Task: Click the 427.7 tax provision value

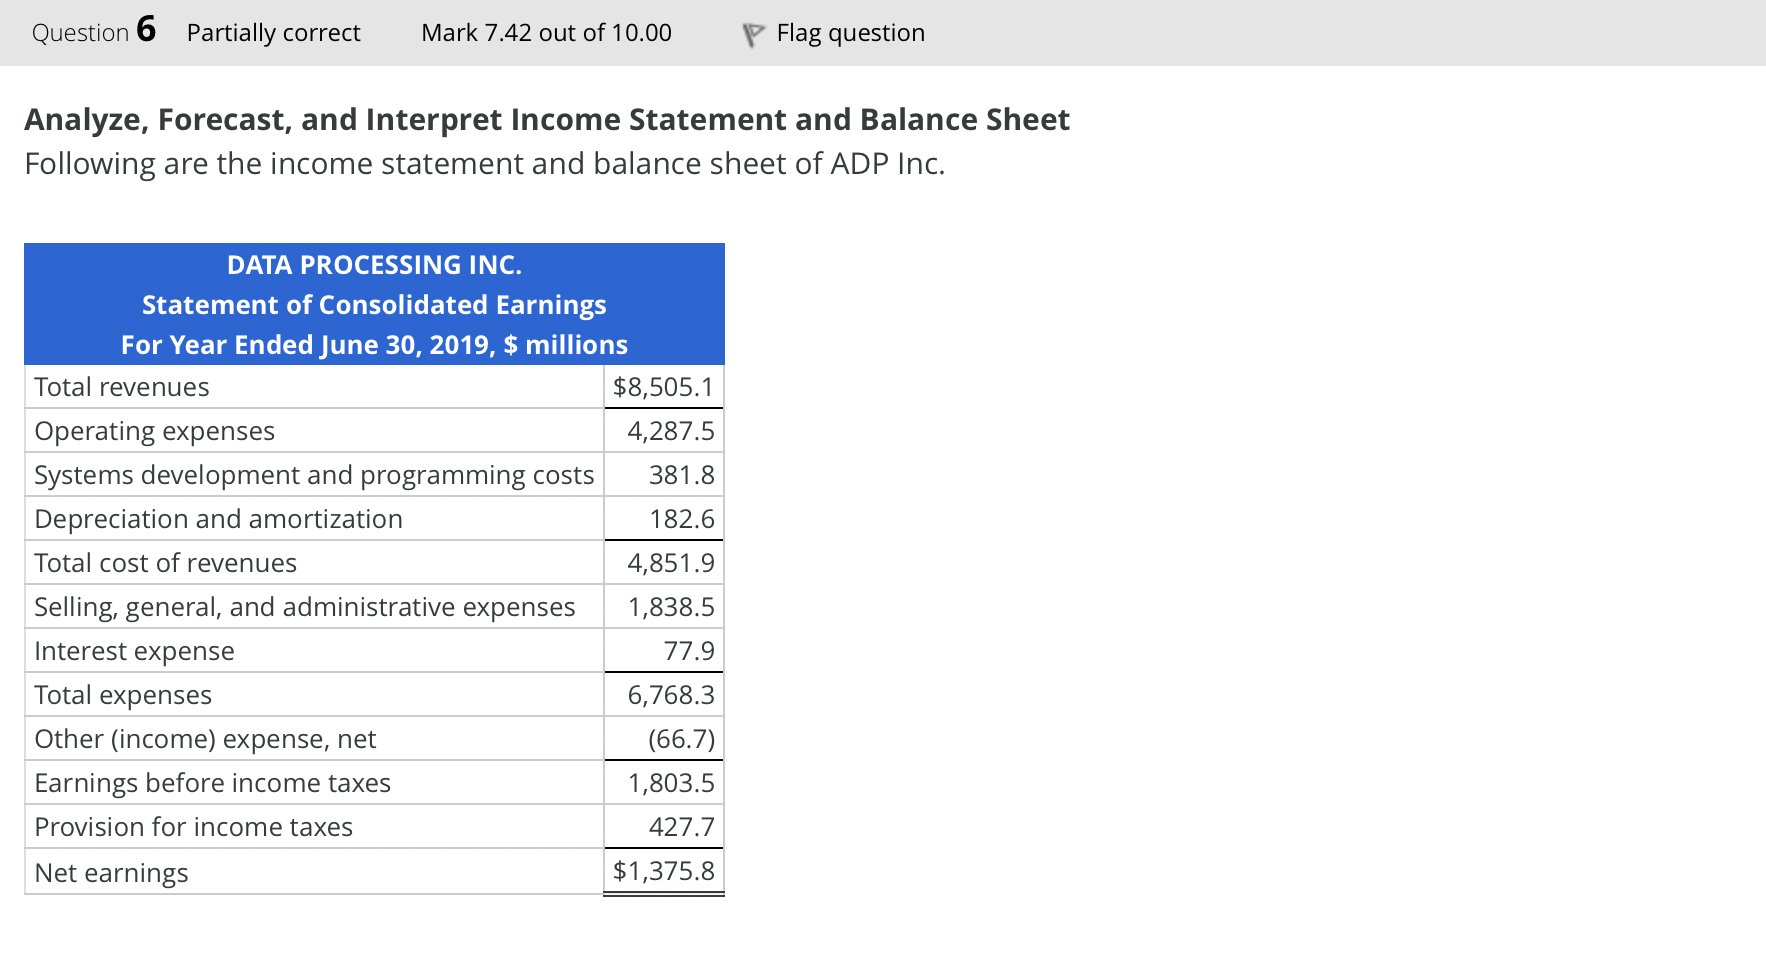Action: click(682, 827)
